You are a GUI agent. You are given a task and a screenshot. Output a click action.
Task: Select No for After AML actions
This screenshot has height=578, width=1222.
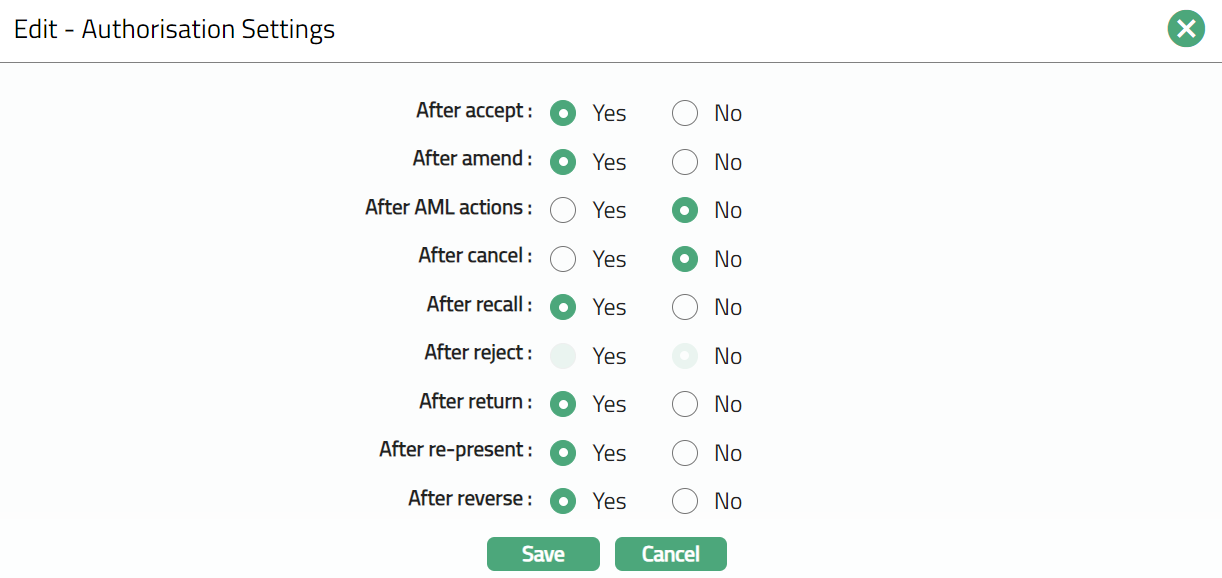(x=685, y=210)
